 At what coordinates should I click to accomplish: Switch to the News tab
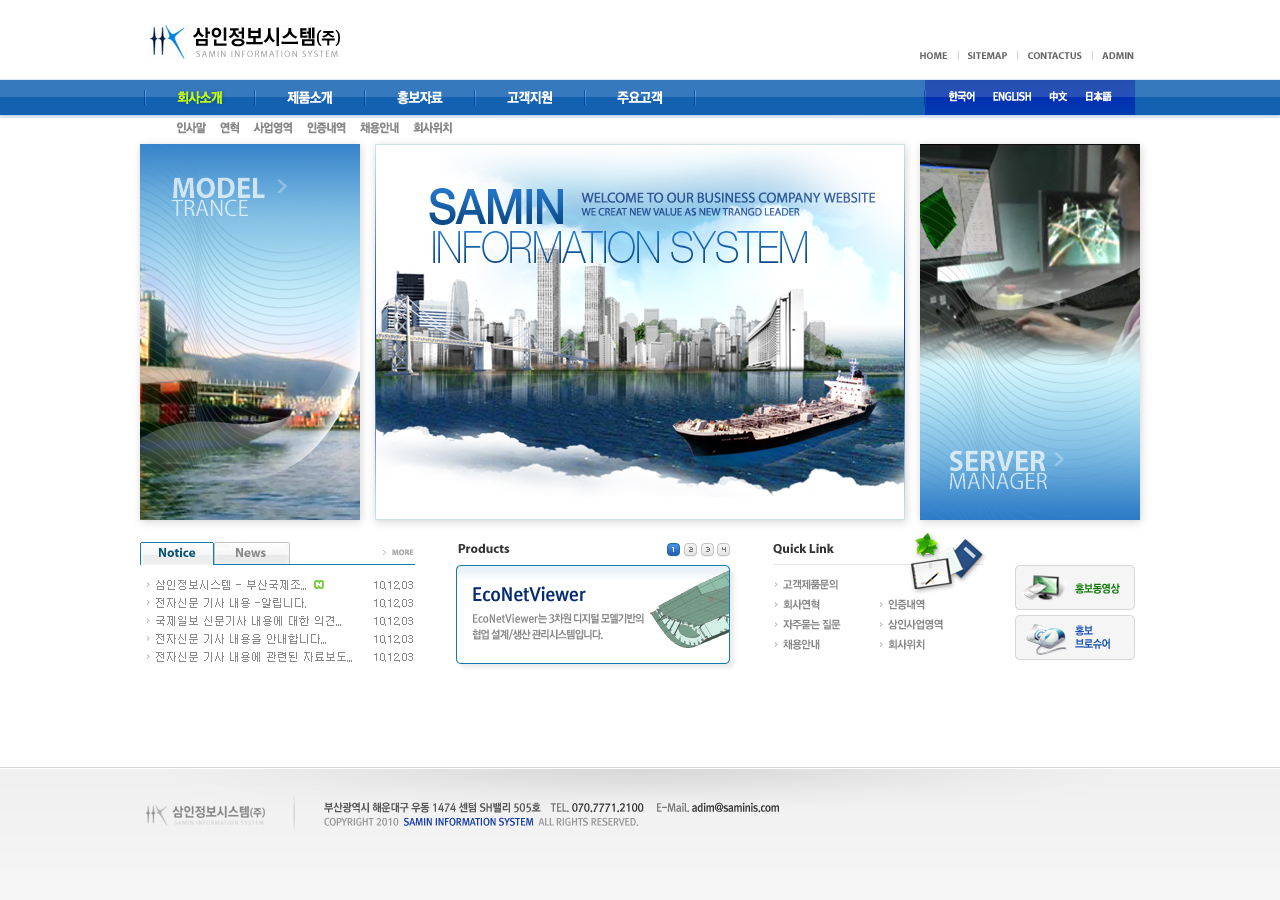(252, 553)
